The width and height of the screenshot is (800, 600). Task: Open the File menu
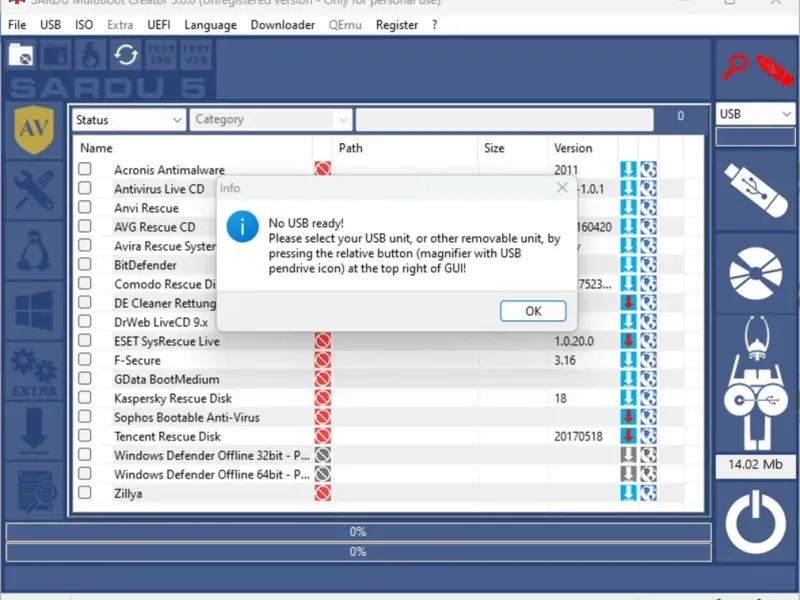click(x=17, y=25)
